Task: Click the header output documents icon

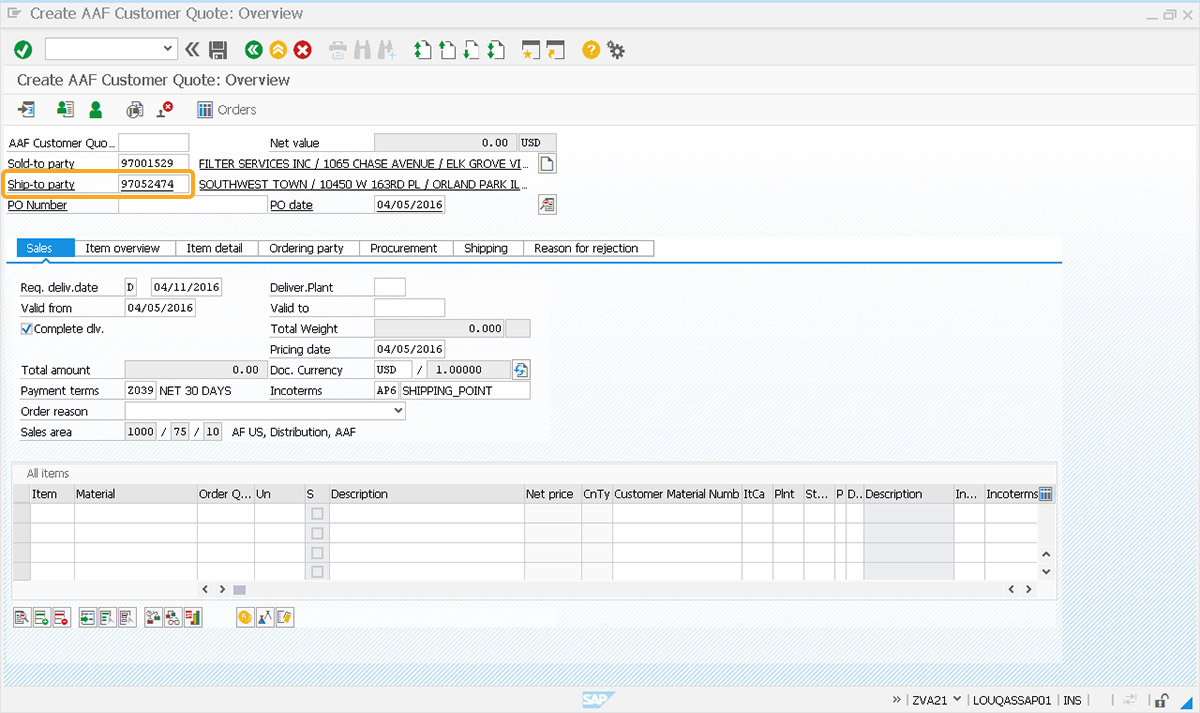Action: coord(134,109)
